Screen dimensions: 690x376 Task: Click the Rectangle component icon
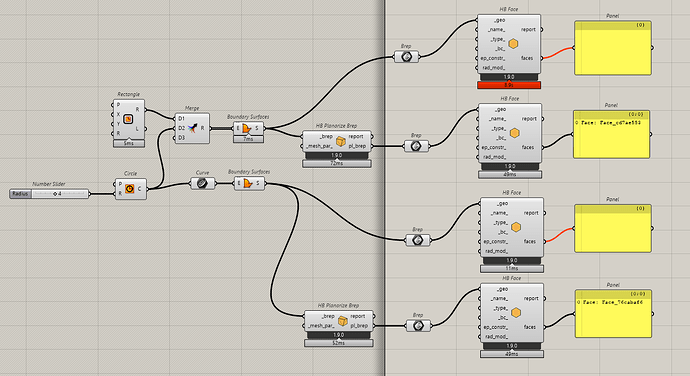coord(128,119)
